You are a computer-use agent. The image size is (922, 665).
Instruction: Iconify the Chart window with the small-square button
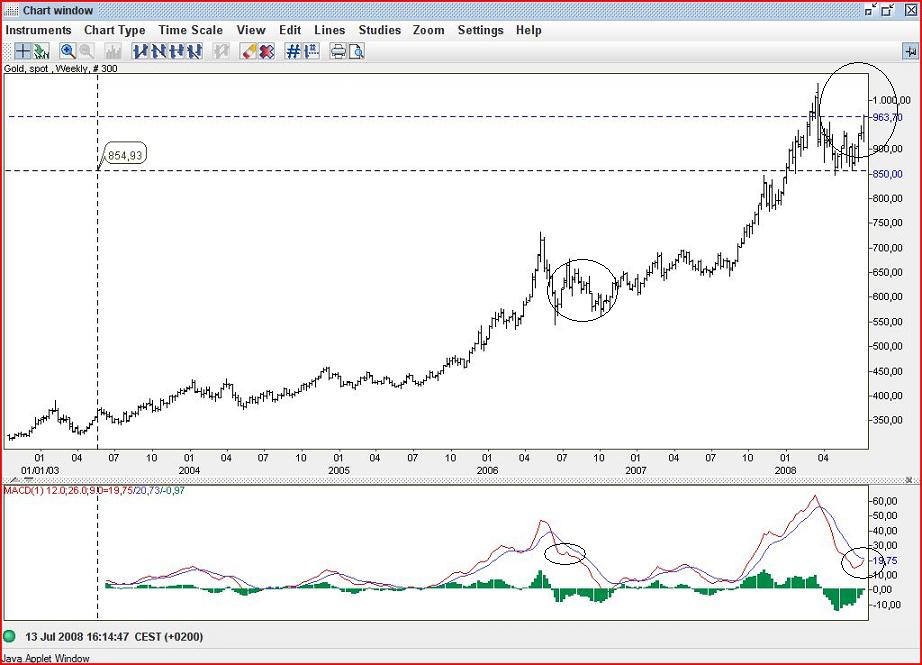coord(871,10)
